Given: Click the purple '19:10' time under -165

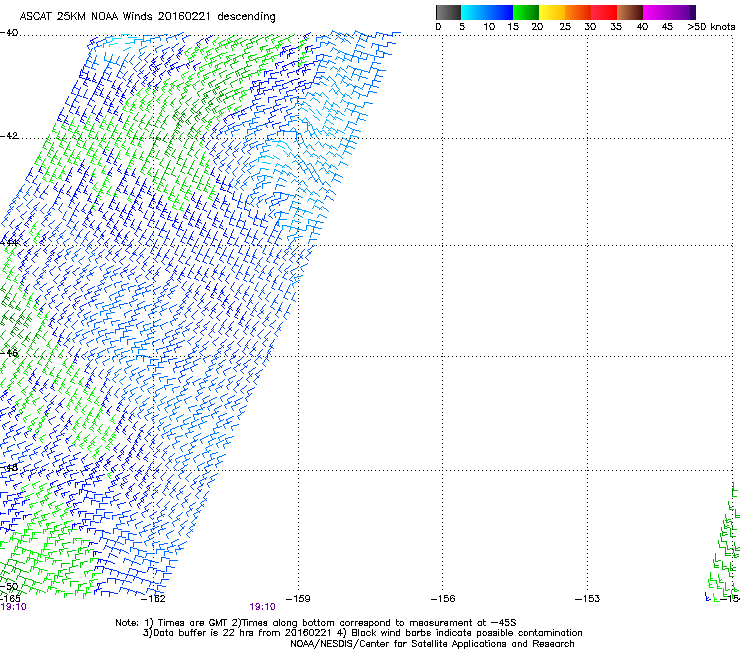Looking at the screenshot, I should [13, 607].
